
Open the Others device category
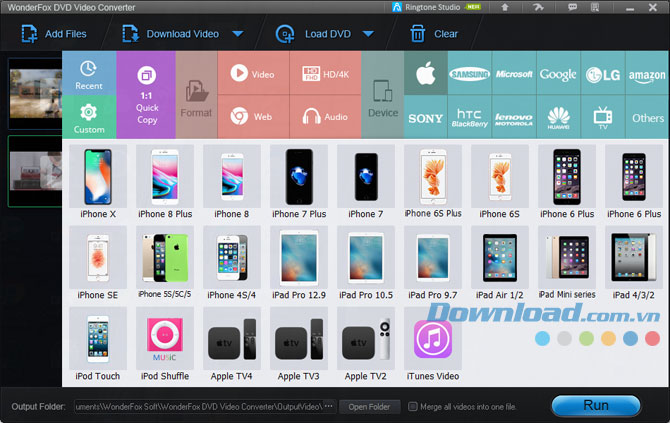[x=647, y=117]
